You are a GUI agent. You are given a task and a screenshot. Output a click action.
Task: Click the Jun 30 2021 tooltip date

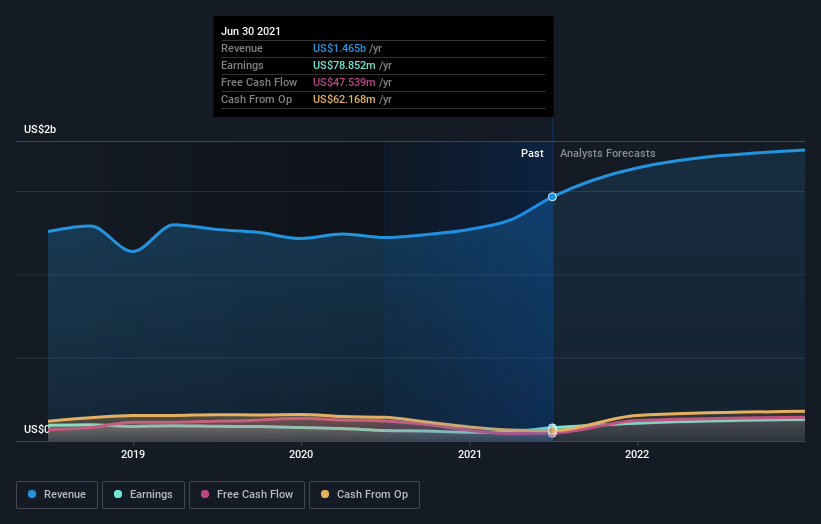pos(251,31)
